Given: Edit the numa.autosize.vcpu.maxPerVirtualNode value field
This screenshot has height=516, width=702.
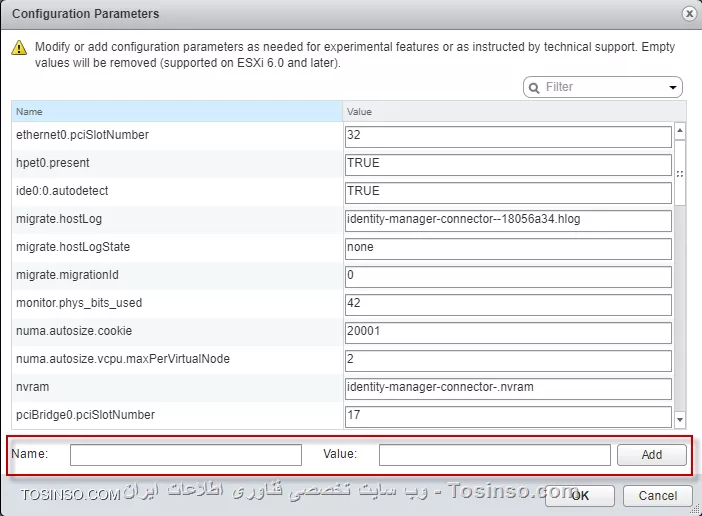Looking at the screenshot, I should point(508,361).
